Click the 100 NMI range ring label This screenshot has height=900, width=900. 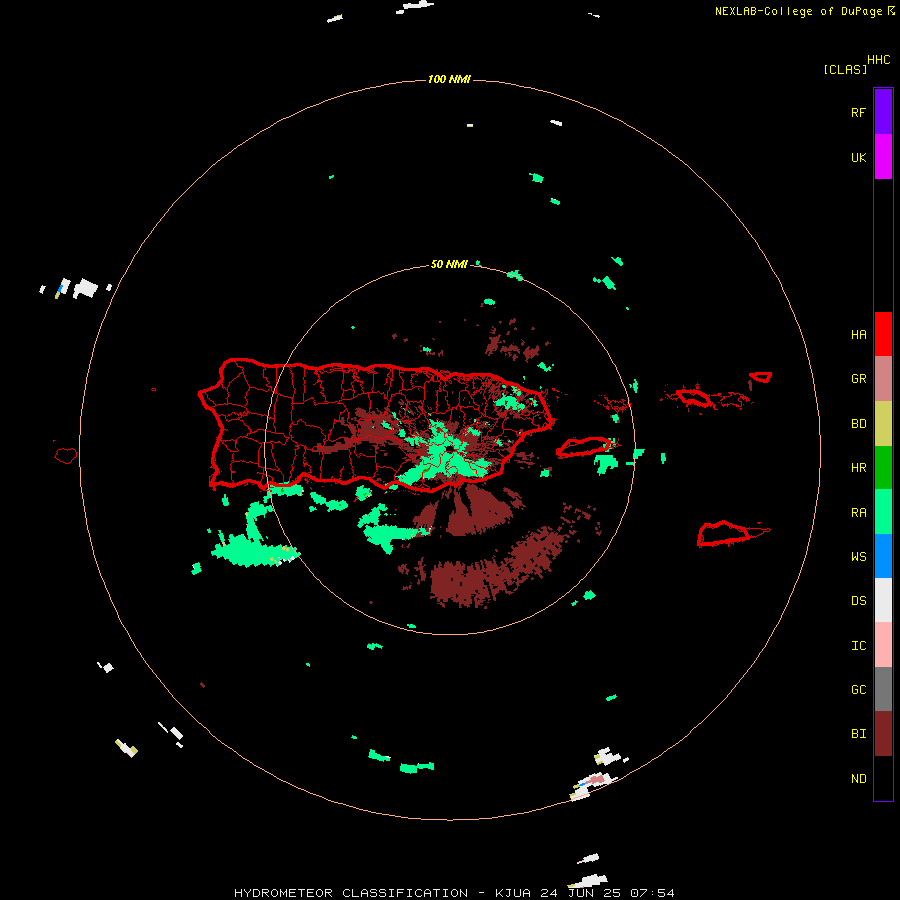449,79
